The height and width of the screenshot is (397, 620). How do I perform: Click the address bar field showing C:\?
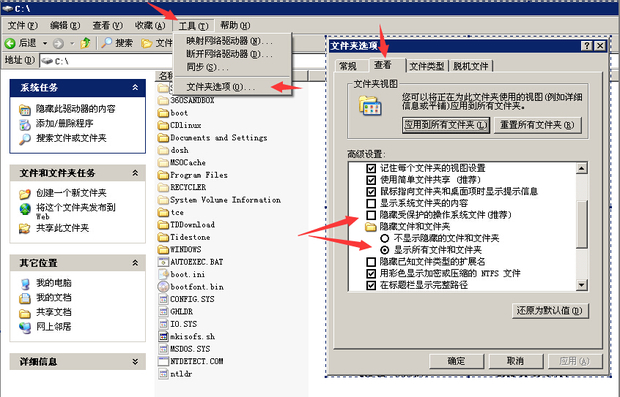tap(107, 61)
